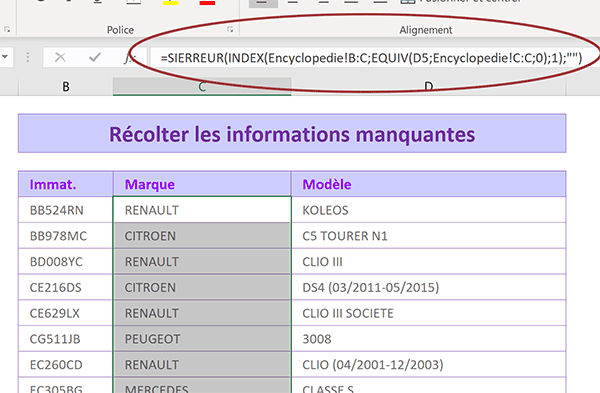Click CITROEN cell in CE216DS row
Screen dimensions: 600x393
[202, 287]
